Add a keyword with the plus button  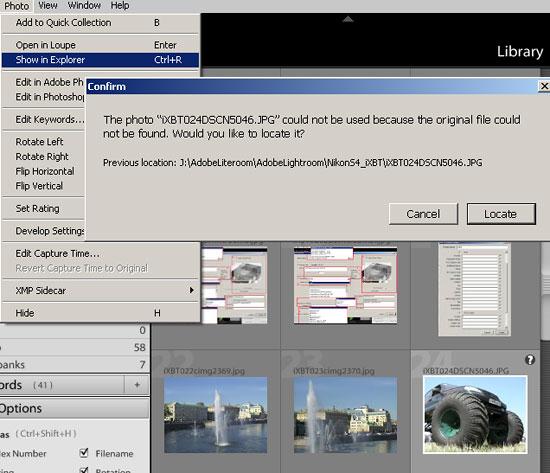tap(137, 385)
